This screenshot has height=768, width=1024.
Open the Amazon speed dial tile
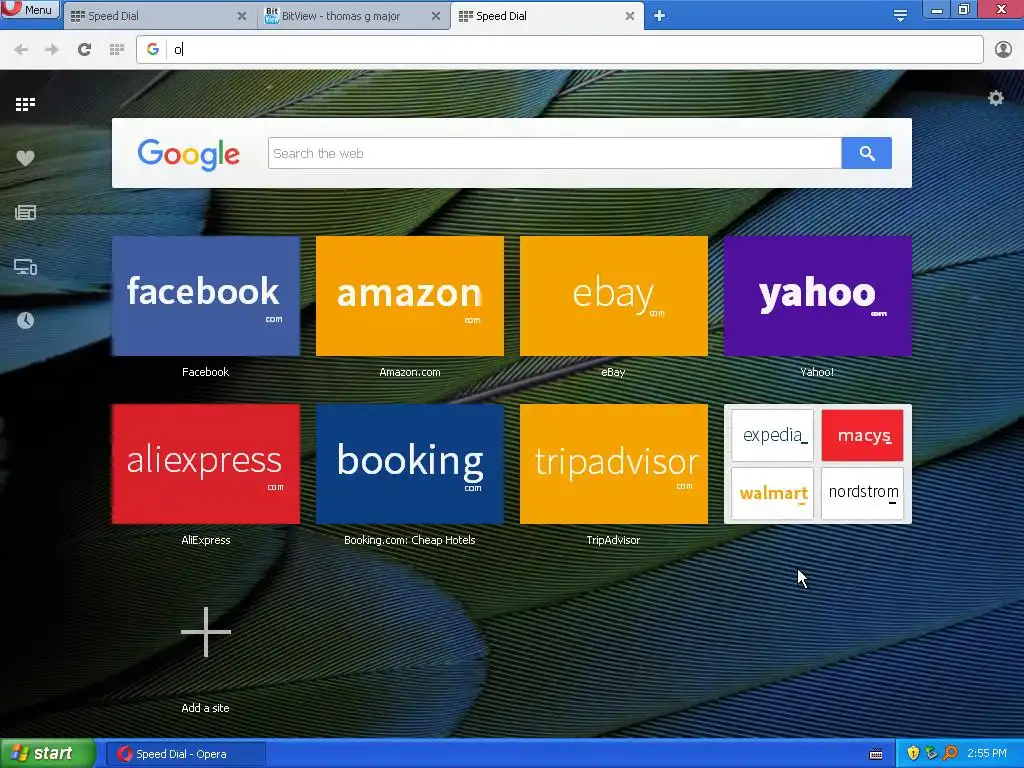coord(409,296)
